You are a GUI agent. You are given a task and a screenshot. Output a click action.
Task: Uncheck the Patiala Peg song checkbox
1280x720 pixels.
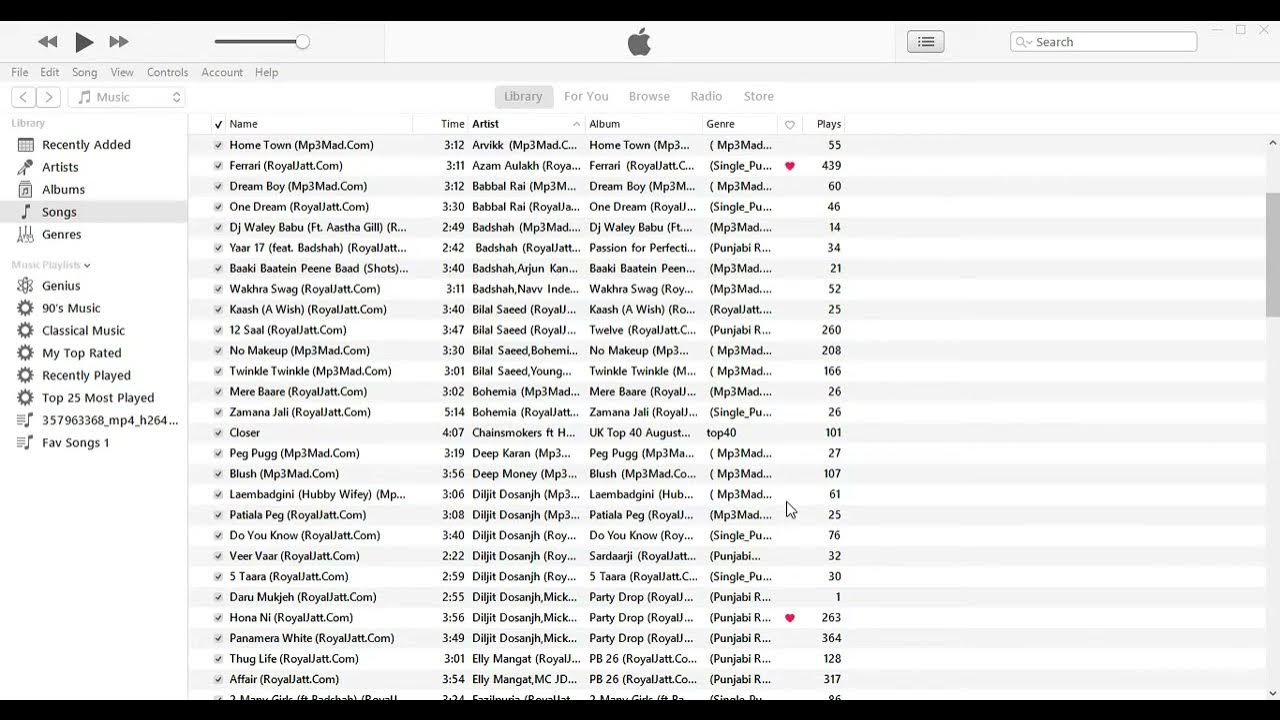[218, 515]
